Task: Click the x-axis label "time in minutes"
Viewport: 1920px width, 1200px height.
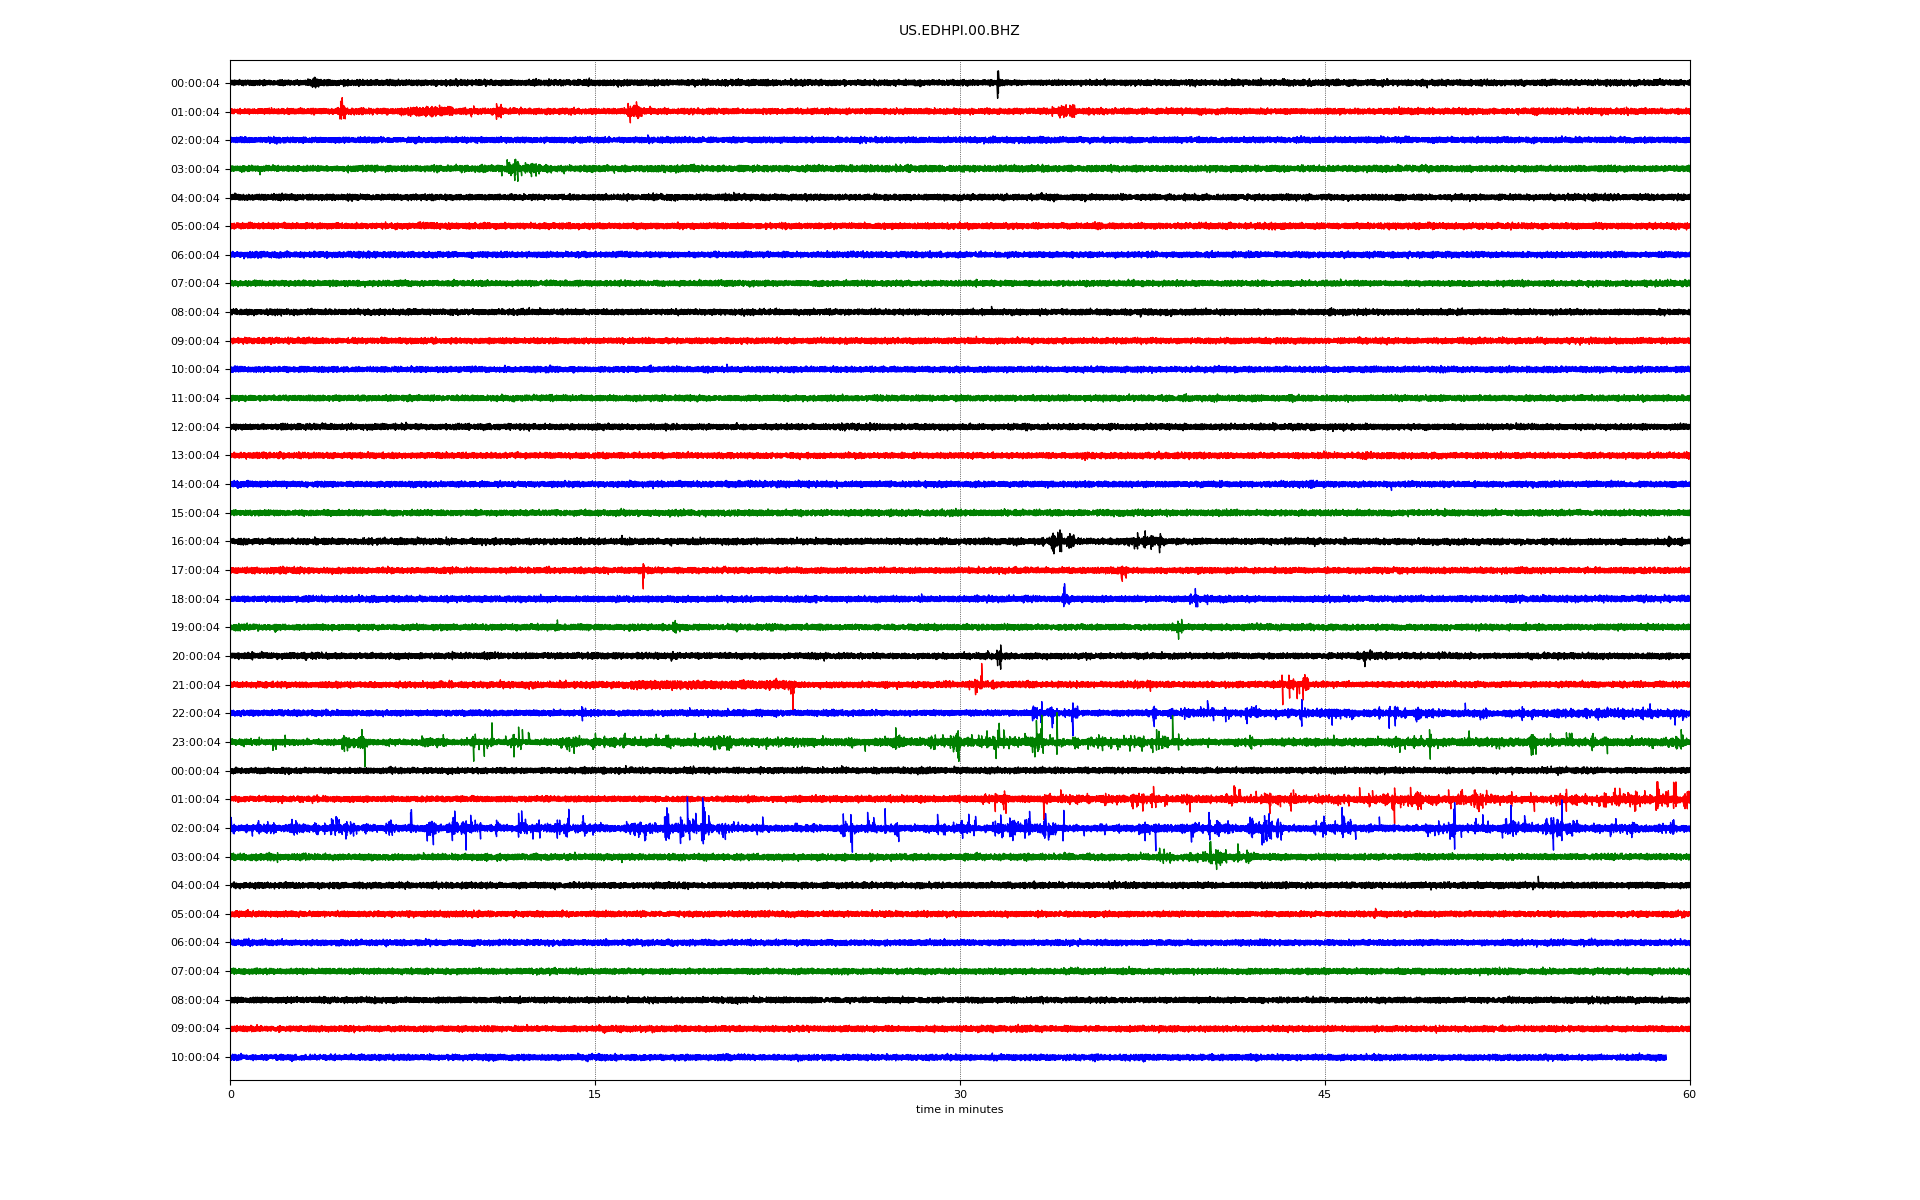Action: (x=958, y=1110)
